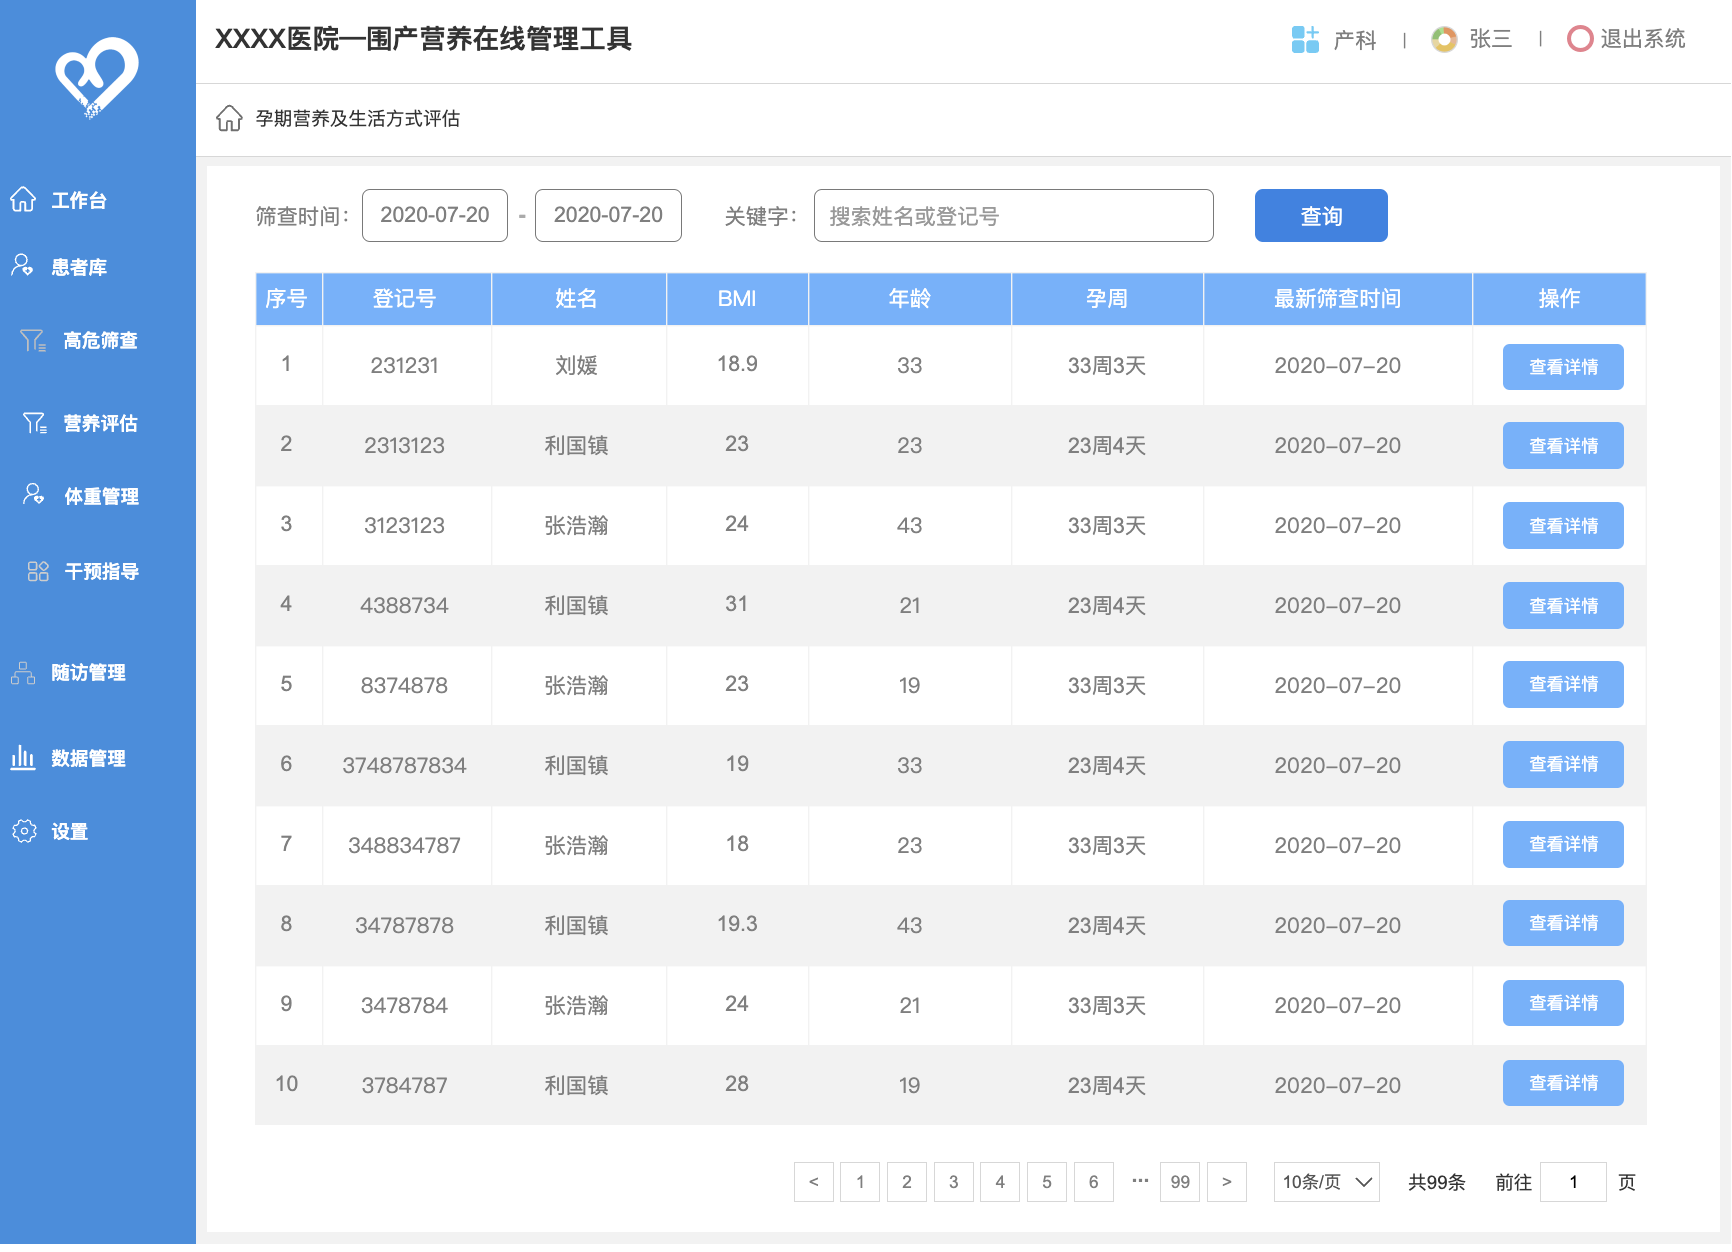Click the 营养评估 filter icon
This screenshot has height=1252, width=1732.
pyautogui.click(x=34, y=423)
